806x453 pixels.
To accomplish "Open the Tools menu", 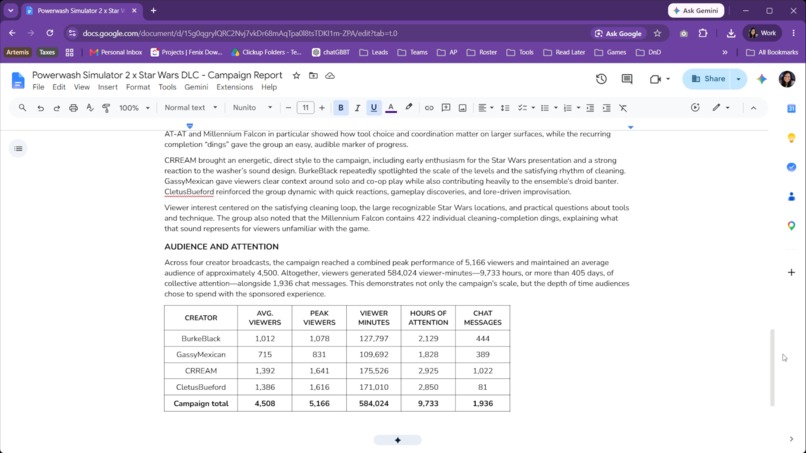I will click(x=167, y=87).
